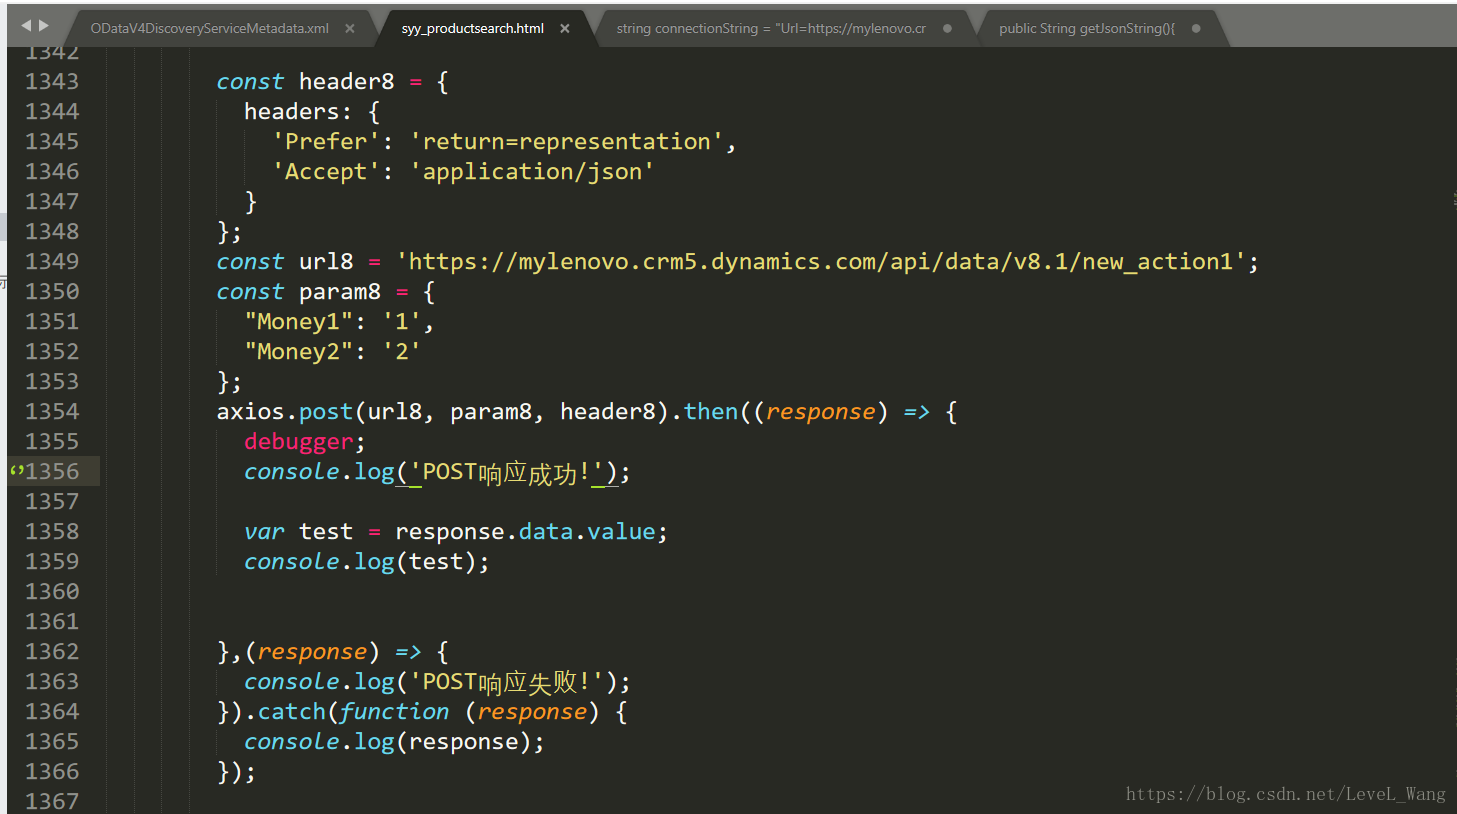Viewport: 1457px width, 814px height.
Task: Click the 'application/json' string
Action: click(532, 171)
